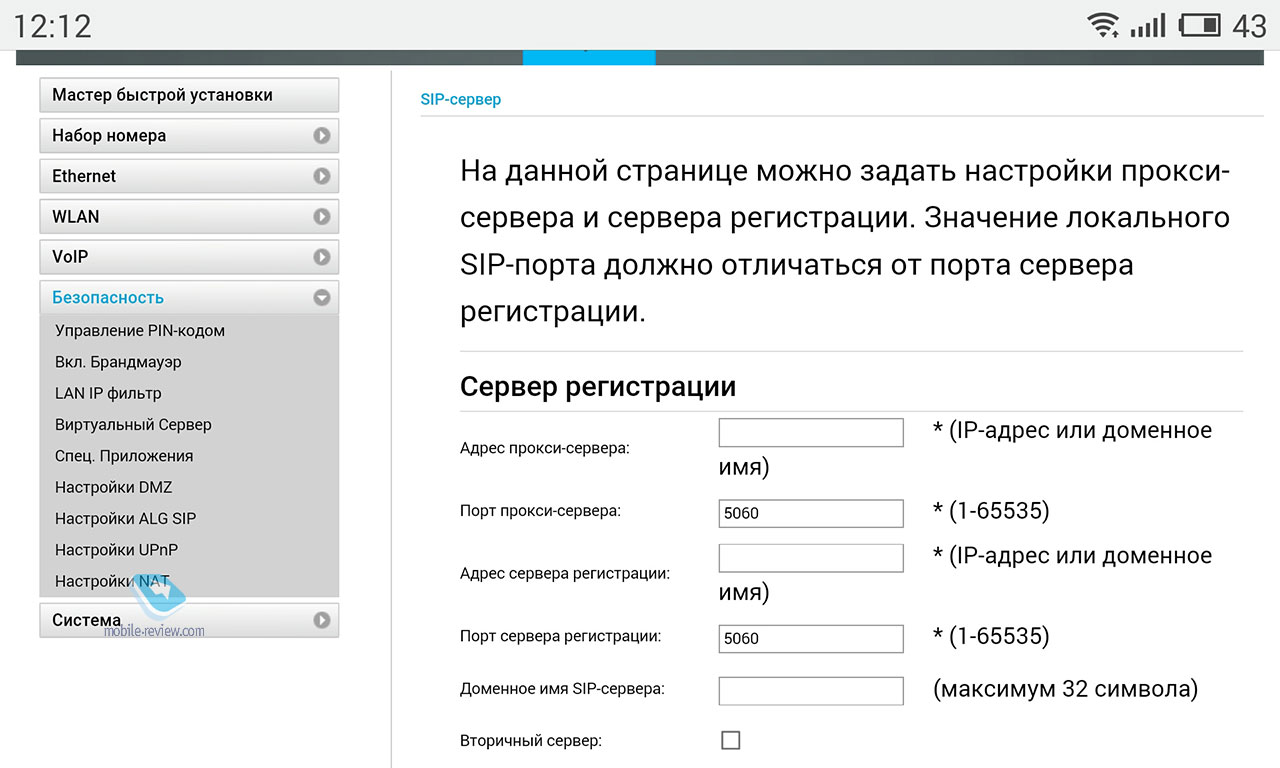1280x768 pixels.
Task: Tap the cellular signal bars icon
Action: click(x=1148, y=25)
